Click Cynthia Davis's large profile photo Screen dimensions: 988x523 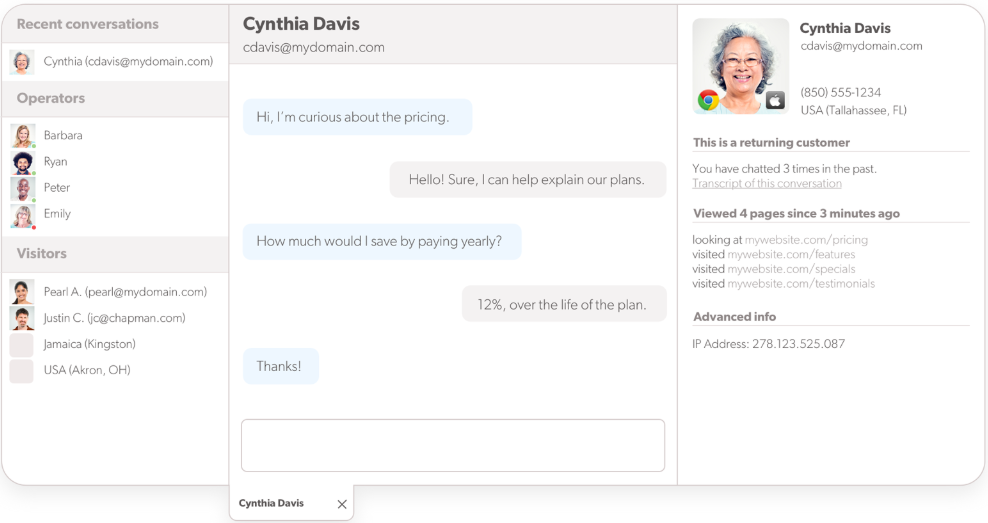click(740, 66)
